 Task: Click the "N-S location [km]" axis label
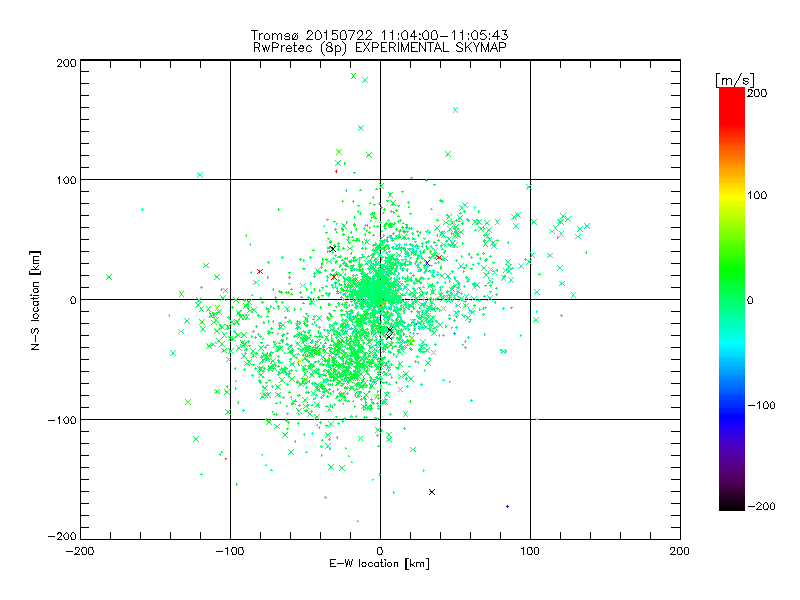click(35, 300)
